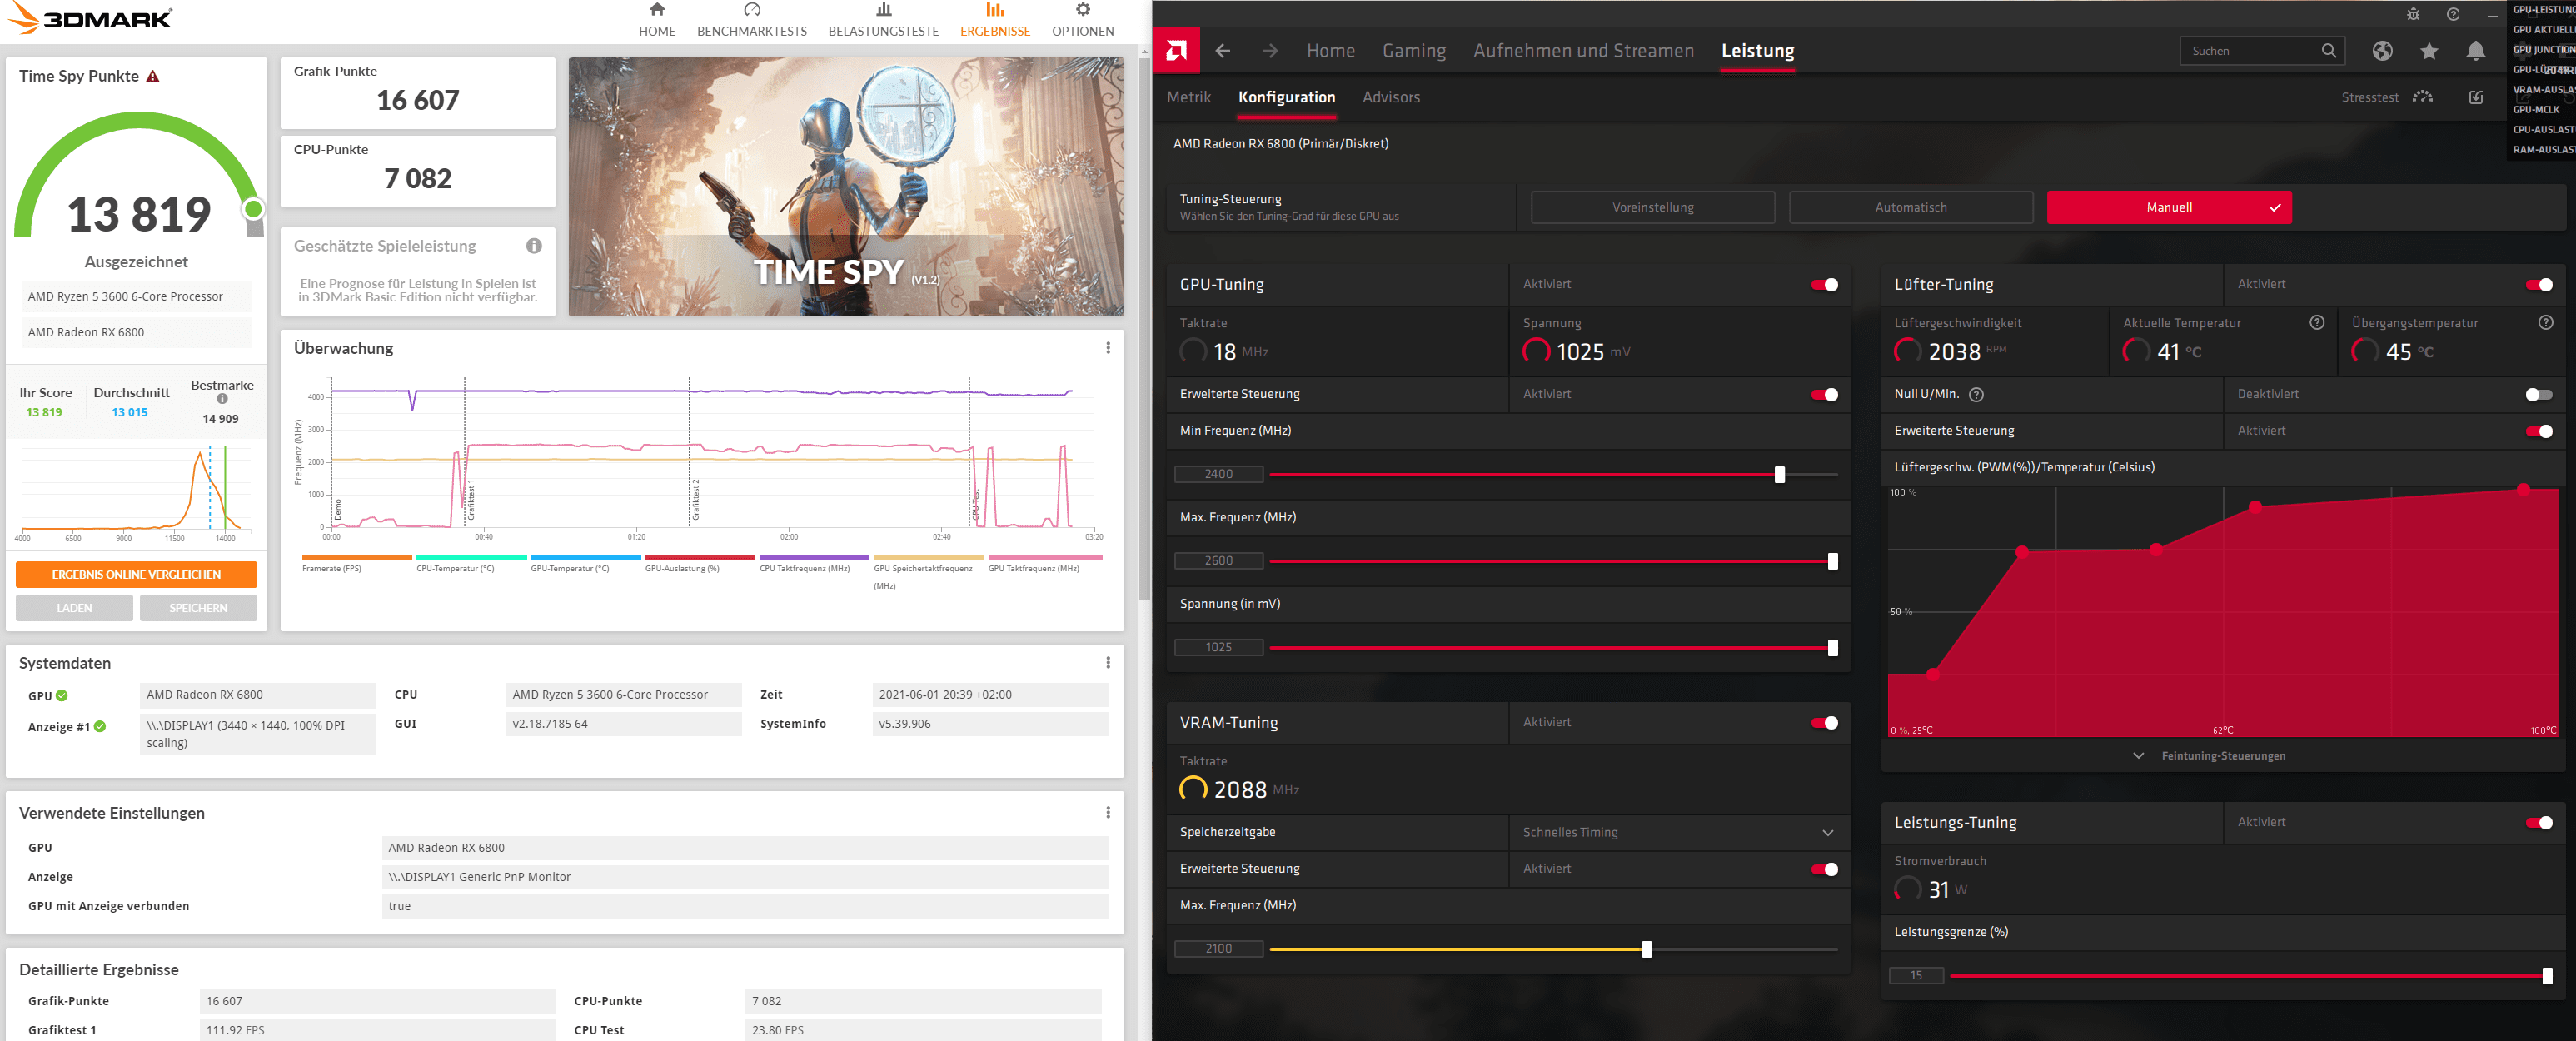Toggle Lüfter-Tuning Aktiviert switch
The image size is (2576, 1041).
point(2538,285)
